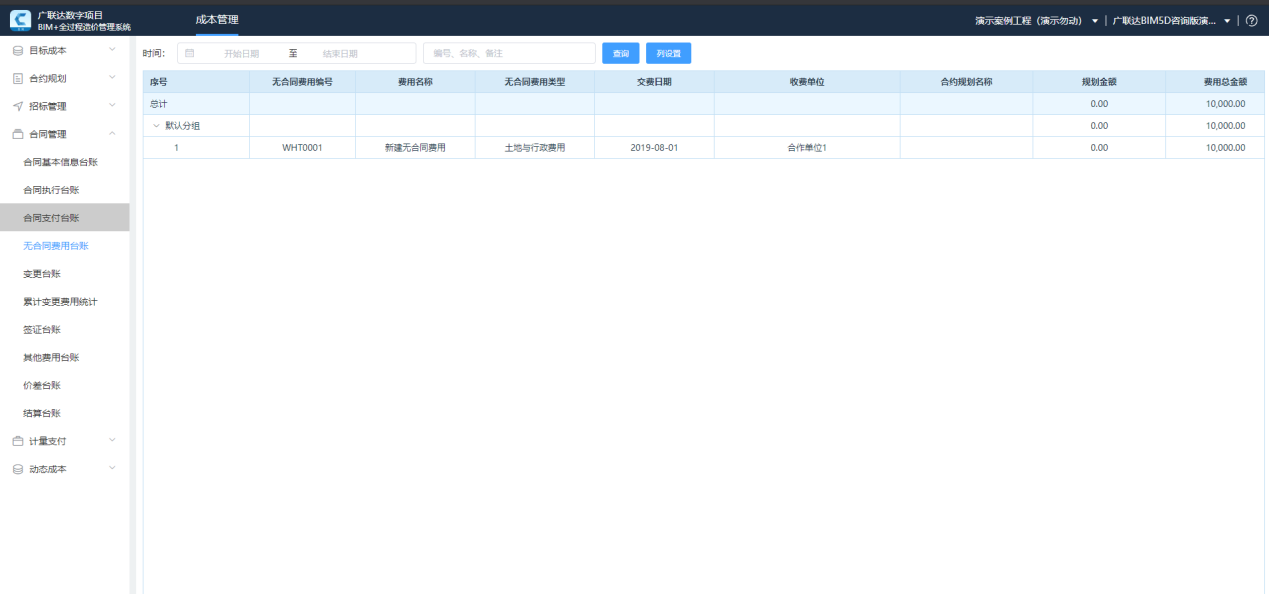The image size is (1269, 594).
Task: Open the 演示案例工程 project dropdown
Action: pyautogui.click(x=1037, y=21)
